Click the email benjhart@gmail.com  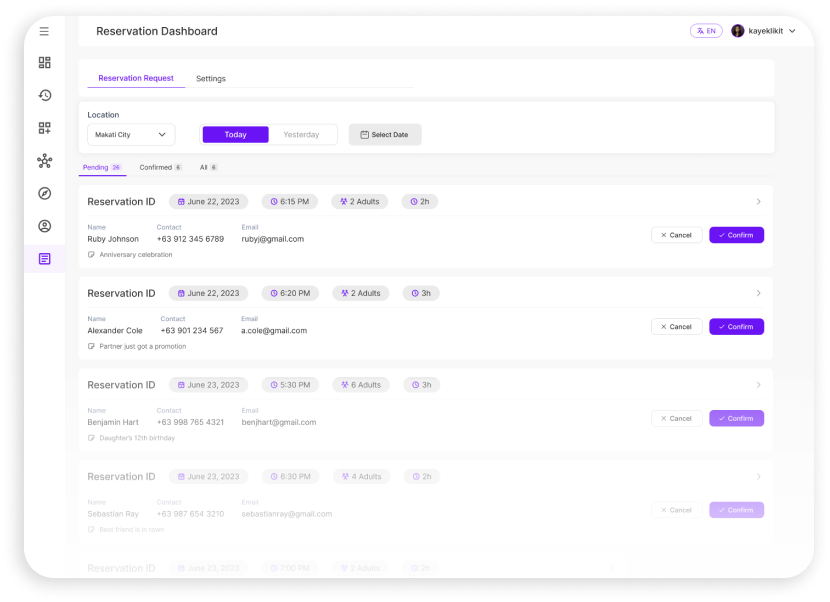pos(279,422)
